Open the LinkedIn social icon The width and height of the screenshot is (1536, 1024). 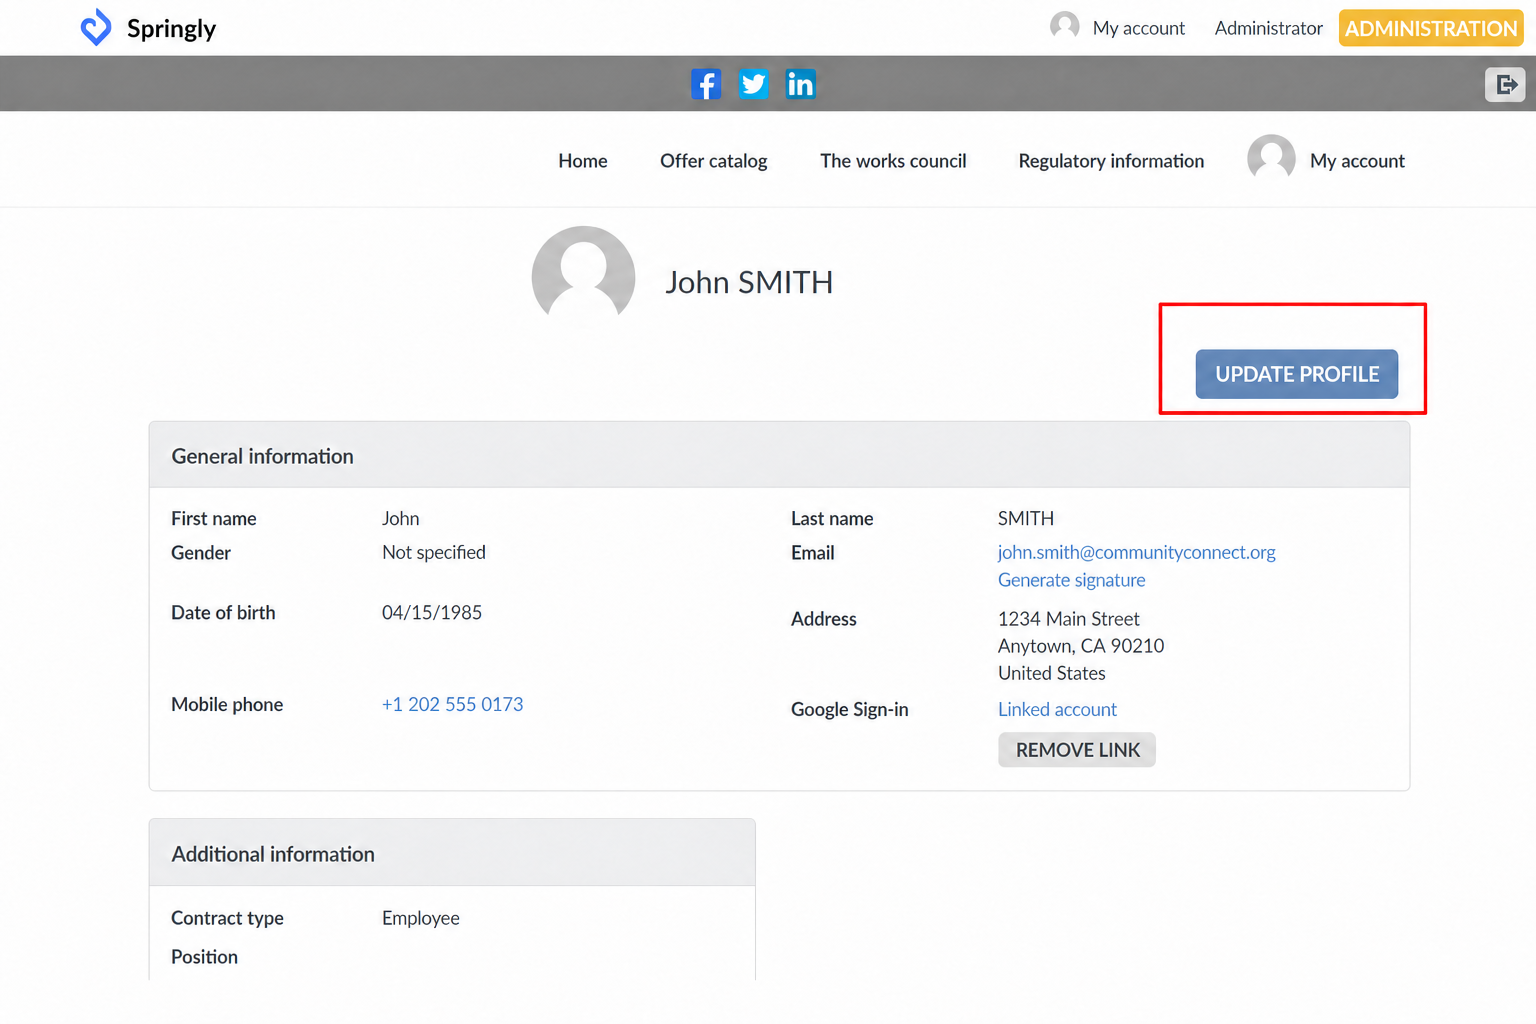(800, 84)
